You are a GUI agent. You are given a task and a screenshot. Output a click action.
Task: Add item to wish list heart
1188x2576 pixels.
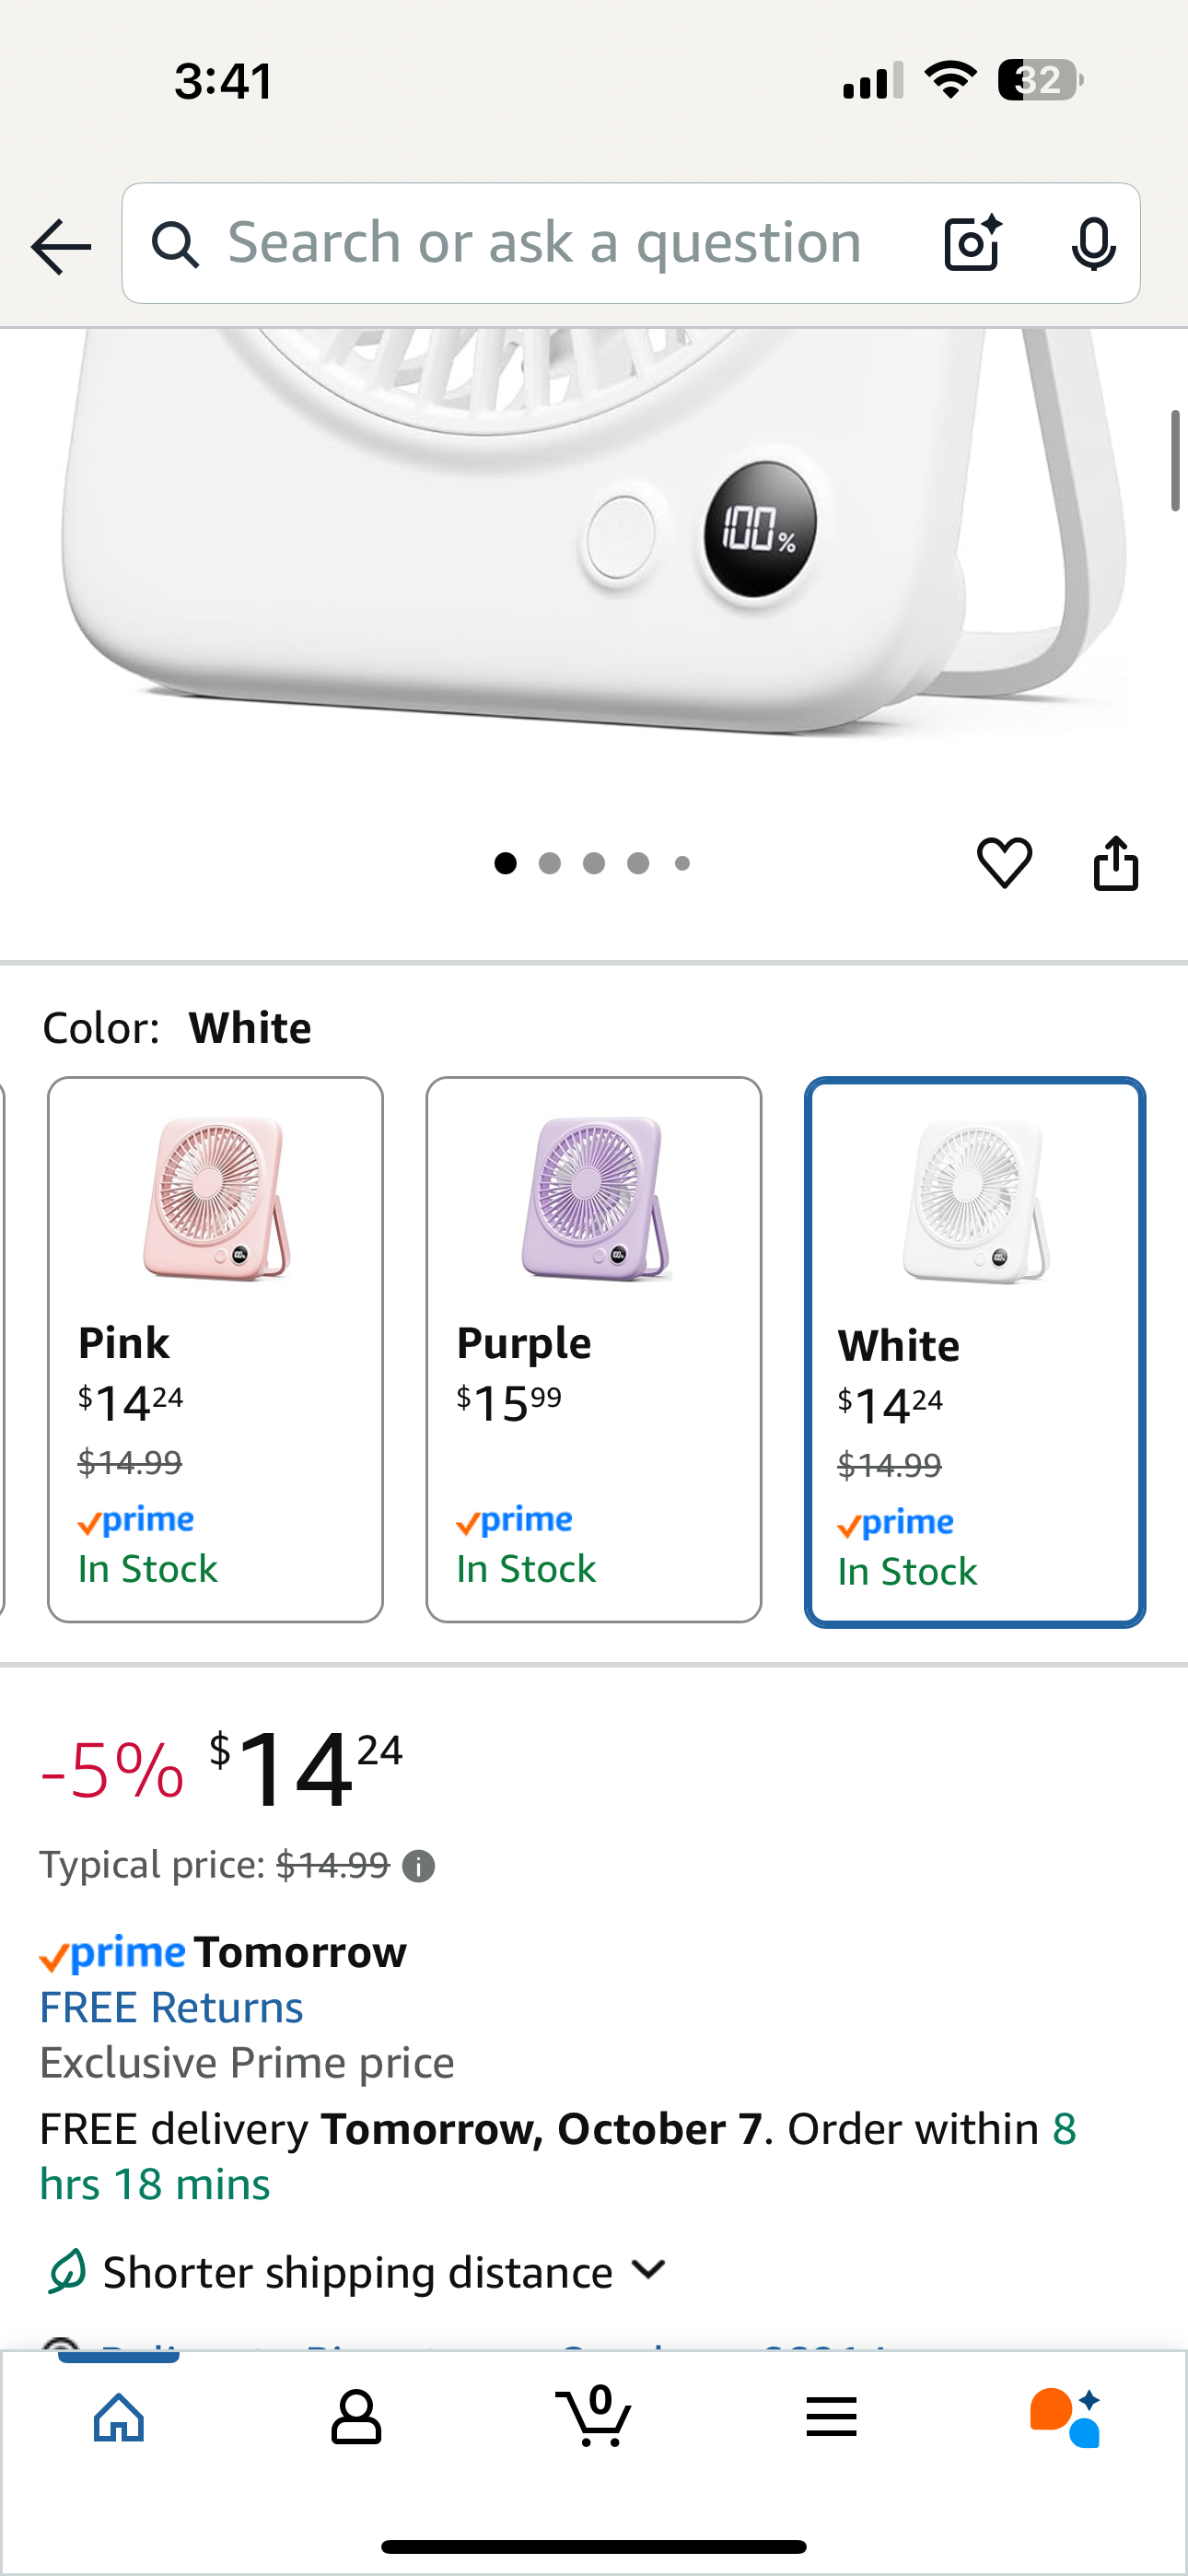click(x=1004, y=862)
